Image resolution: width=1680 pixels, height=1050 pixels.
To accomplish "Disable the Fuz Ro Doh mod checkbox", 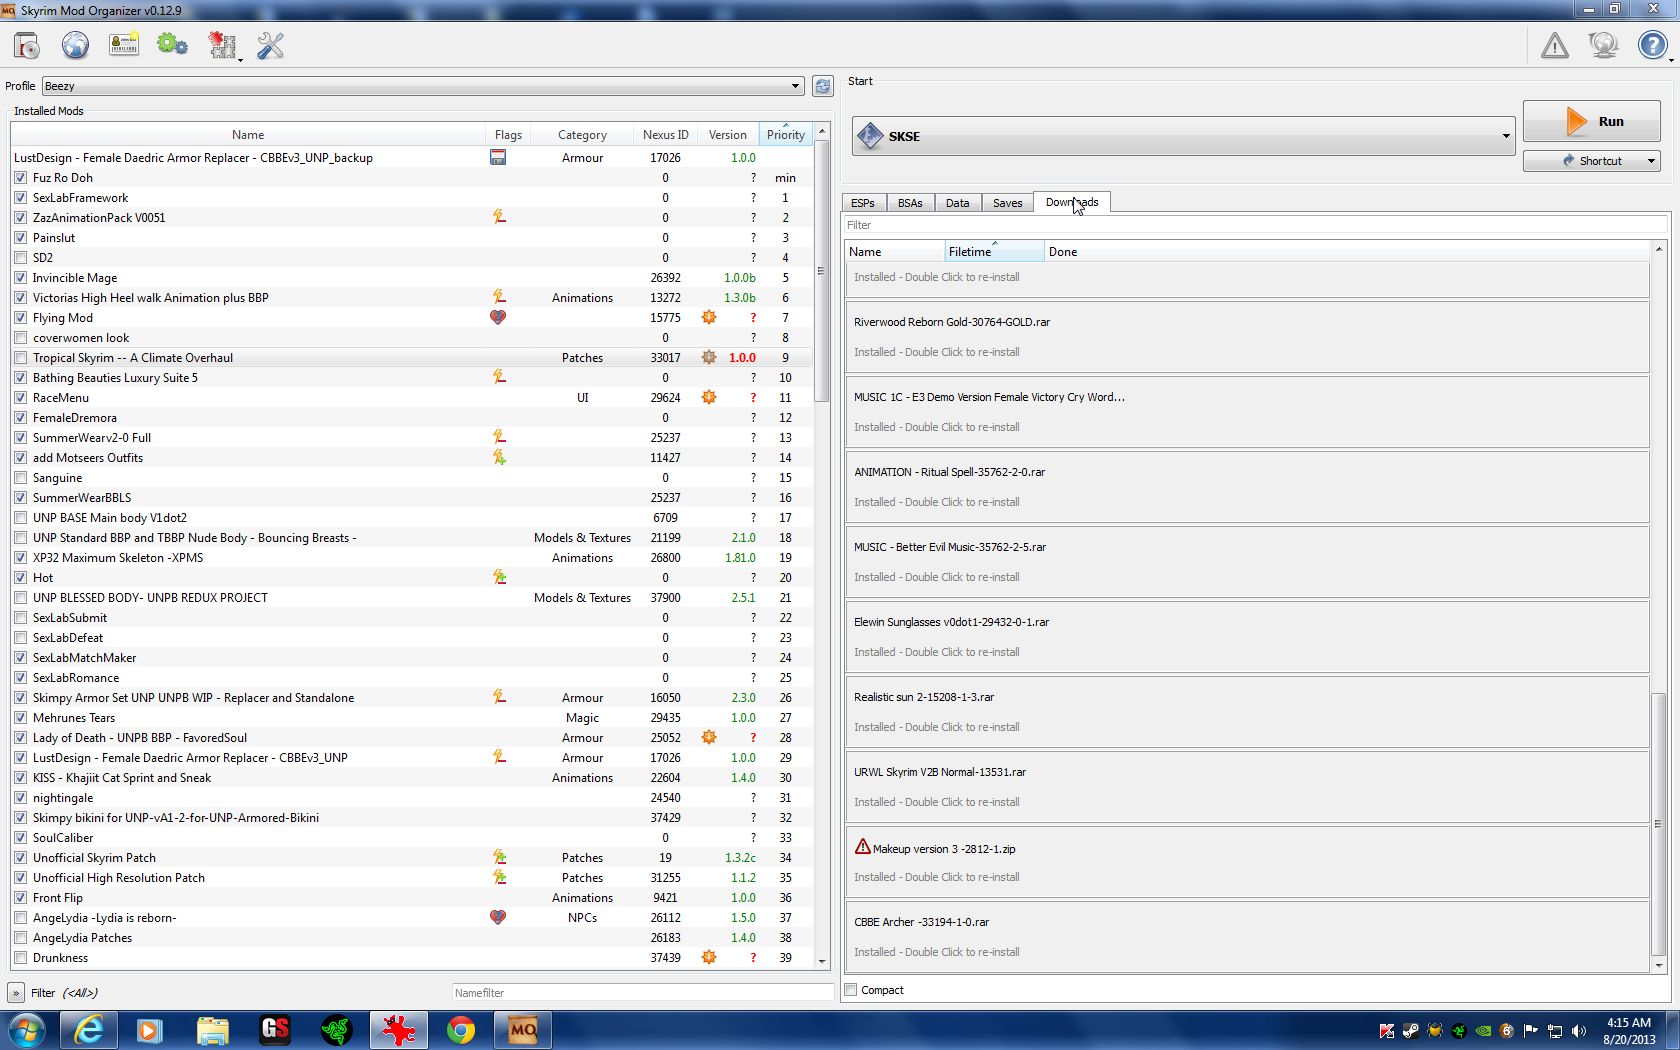I will (x=21, y=178).
